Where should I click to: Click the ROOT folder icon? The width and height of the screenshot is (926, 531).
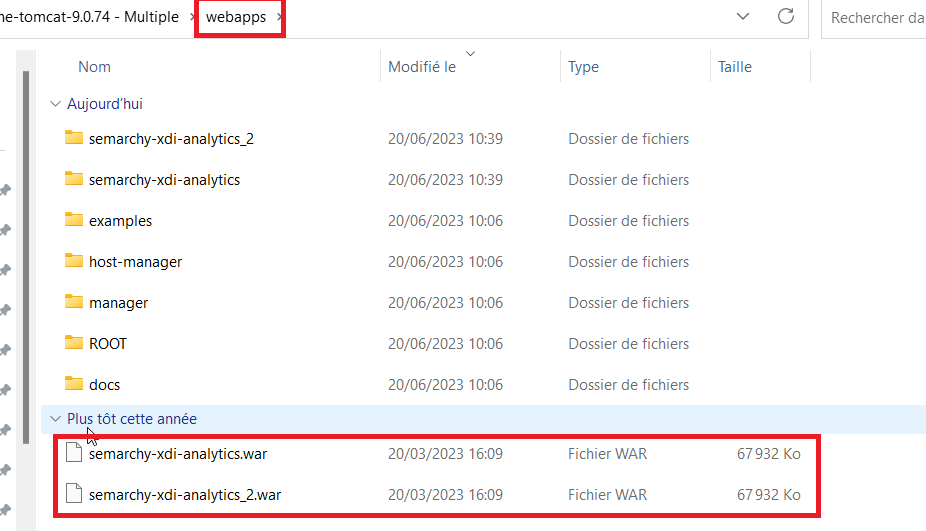[74, 343]
